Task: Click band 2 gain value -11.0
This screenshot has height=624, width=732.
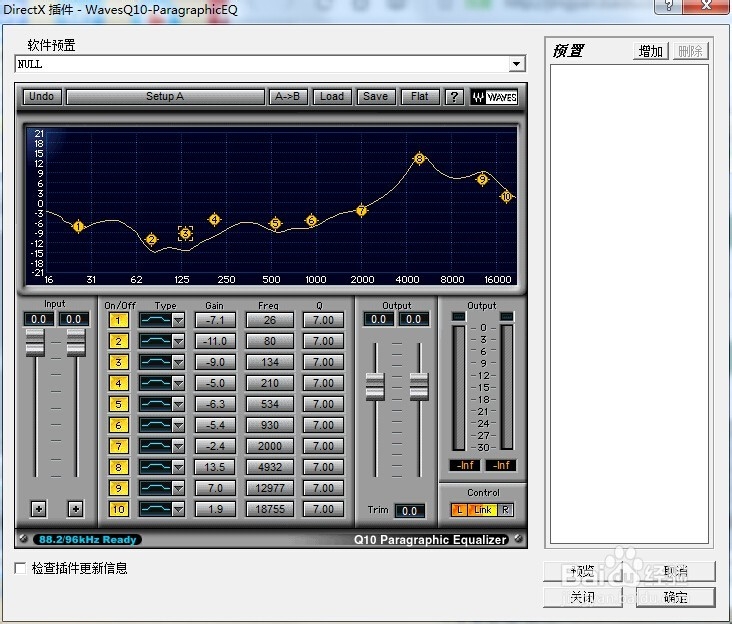Action: 215,341
